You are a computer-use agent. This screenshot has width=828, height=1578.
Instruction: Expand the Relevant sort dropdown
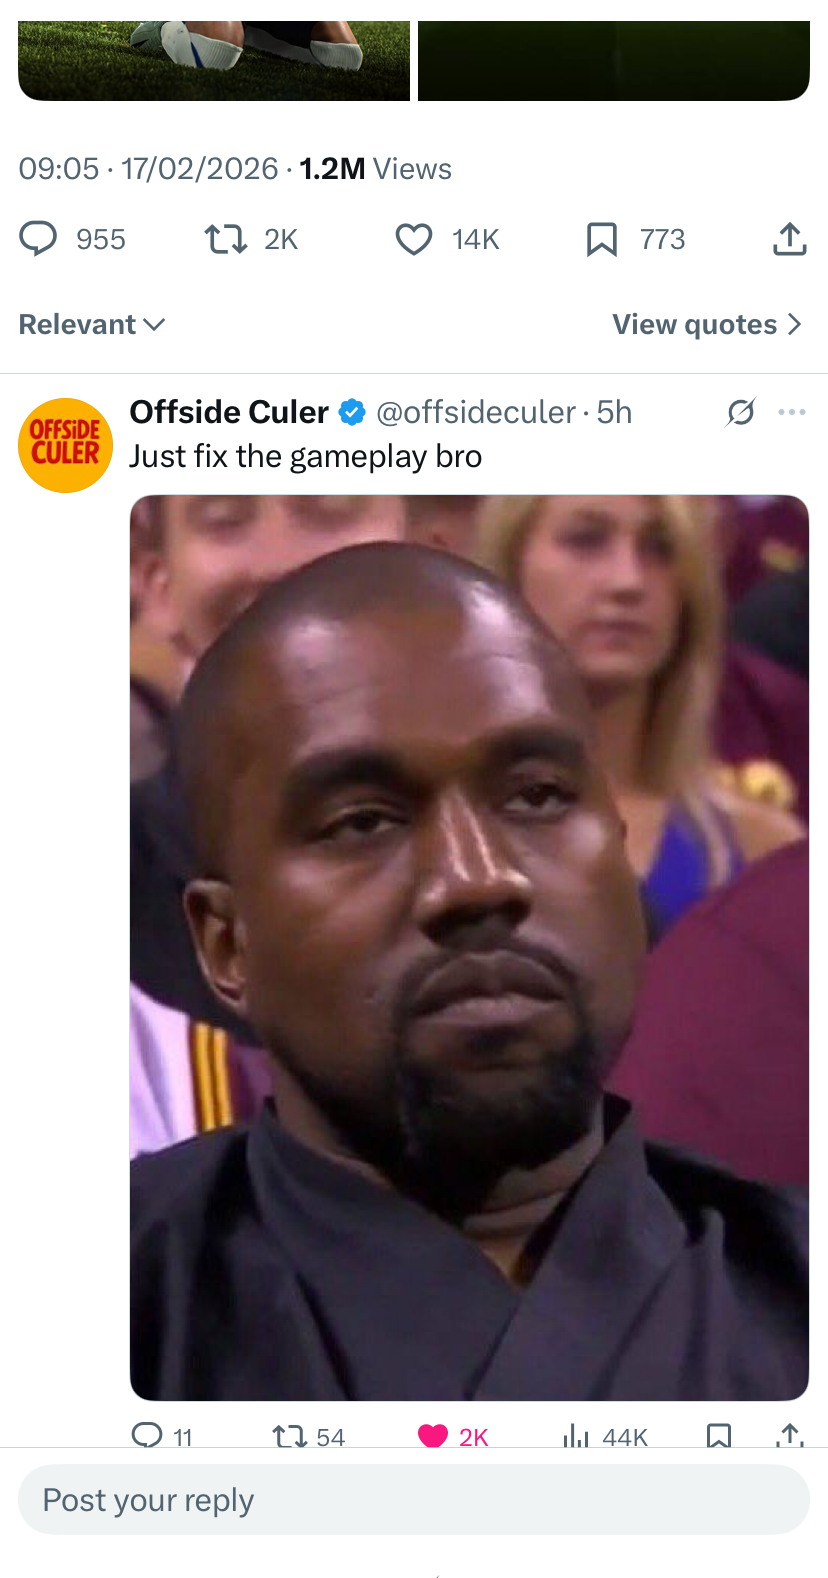click(92, 324)
